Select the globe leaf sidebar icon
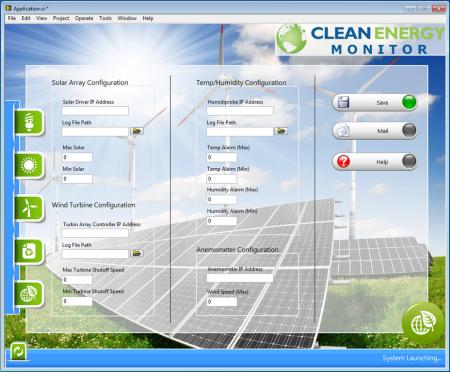The image size is (450, 372). pyautogui.click(x=29, y=294)
